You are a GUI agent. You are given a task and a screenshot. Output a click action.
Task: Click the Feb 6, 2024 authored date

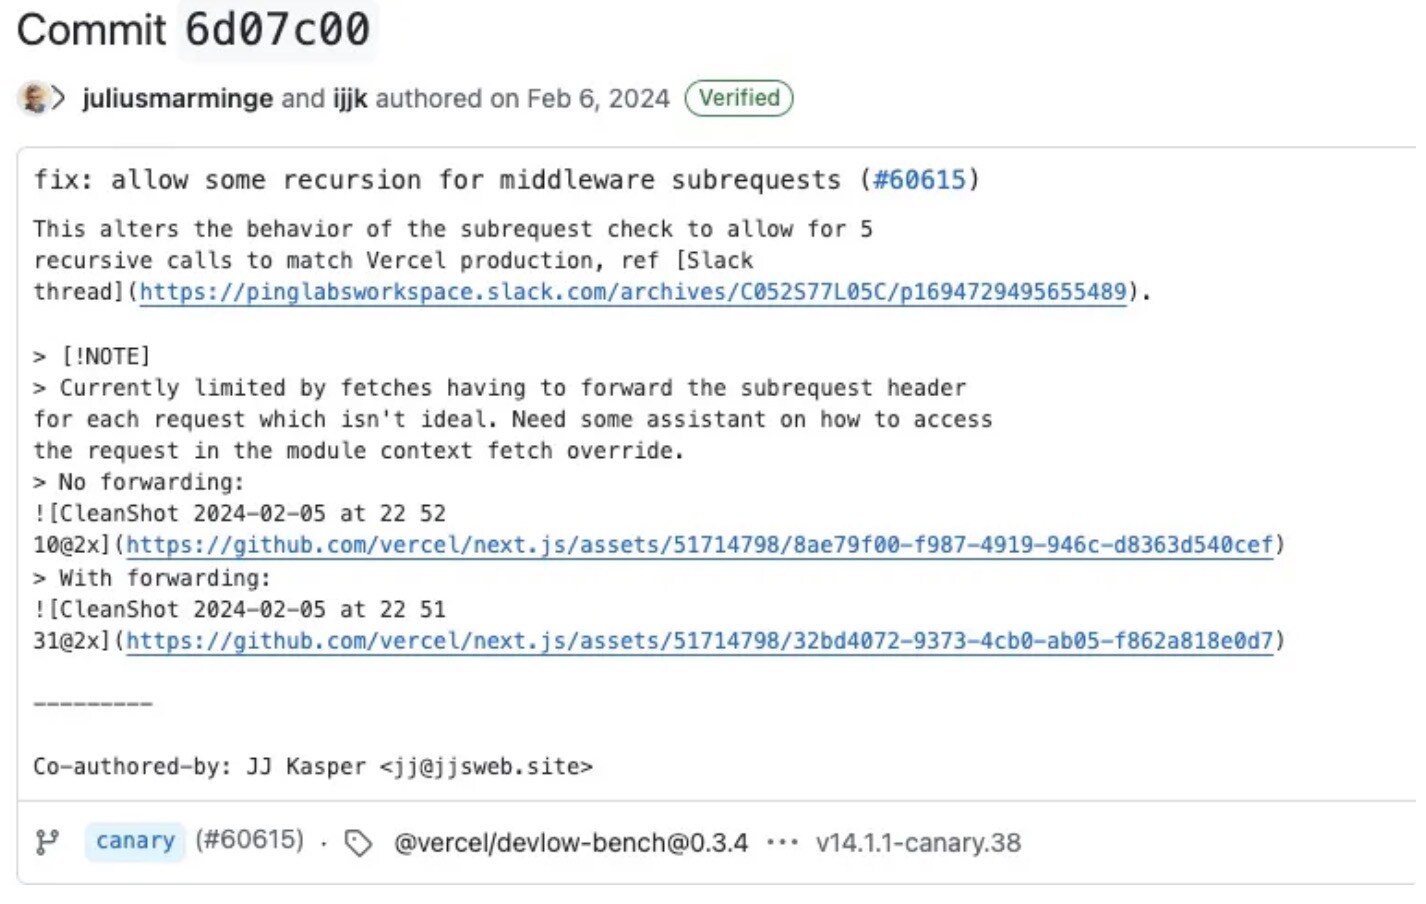click(597, 98)
